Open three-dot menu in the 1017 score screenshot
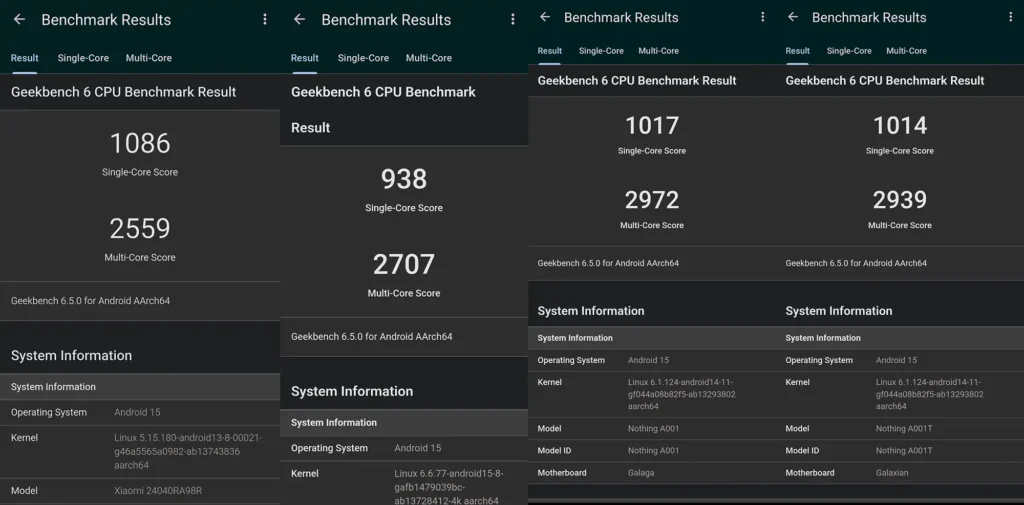Viewport: 1024px width, 505px height. 762,17
